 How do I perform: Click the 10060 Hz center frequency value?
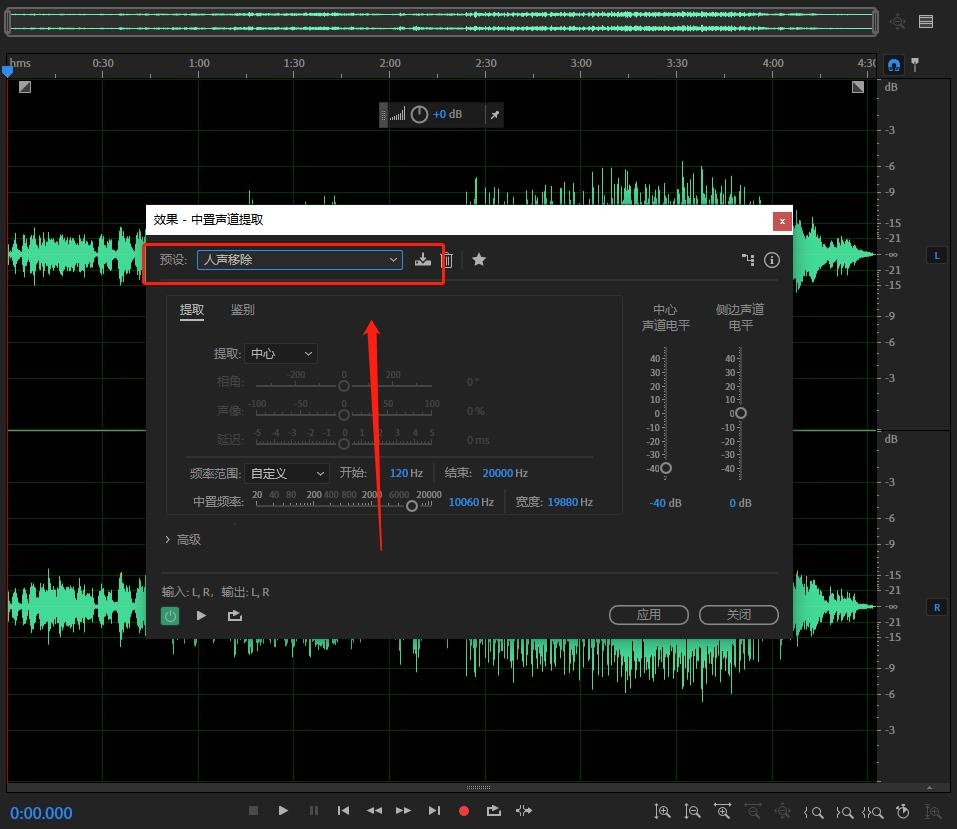click(x=471, y=502)
